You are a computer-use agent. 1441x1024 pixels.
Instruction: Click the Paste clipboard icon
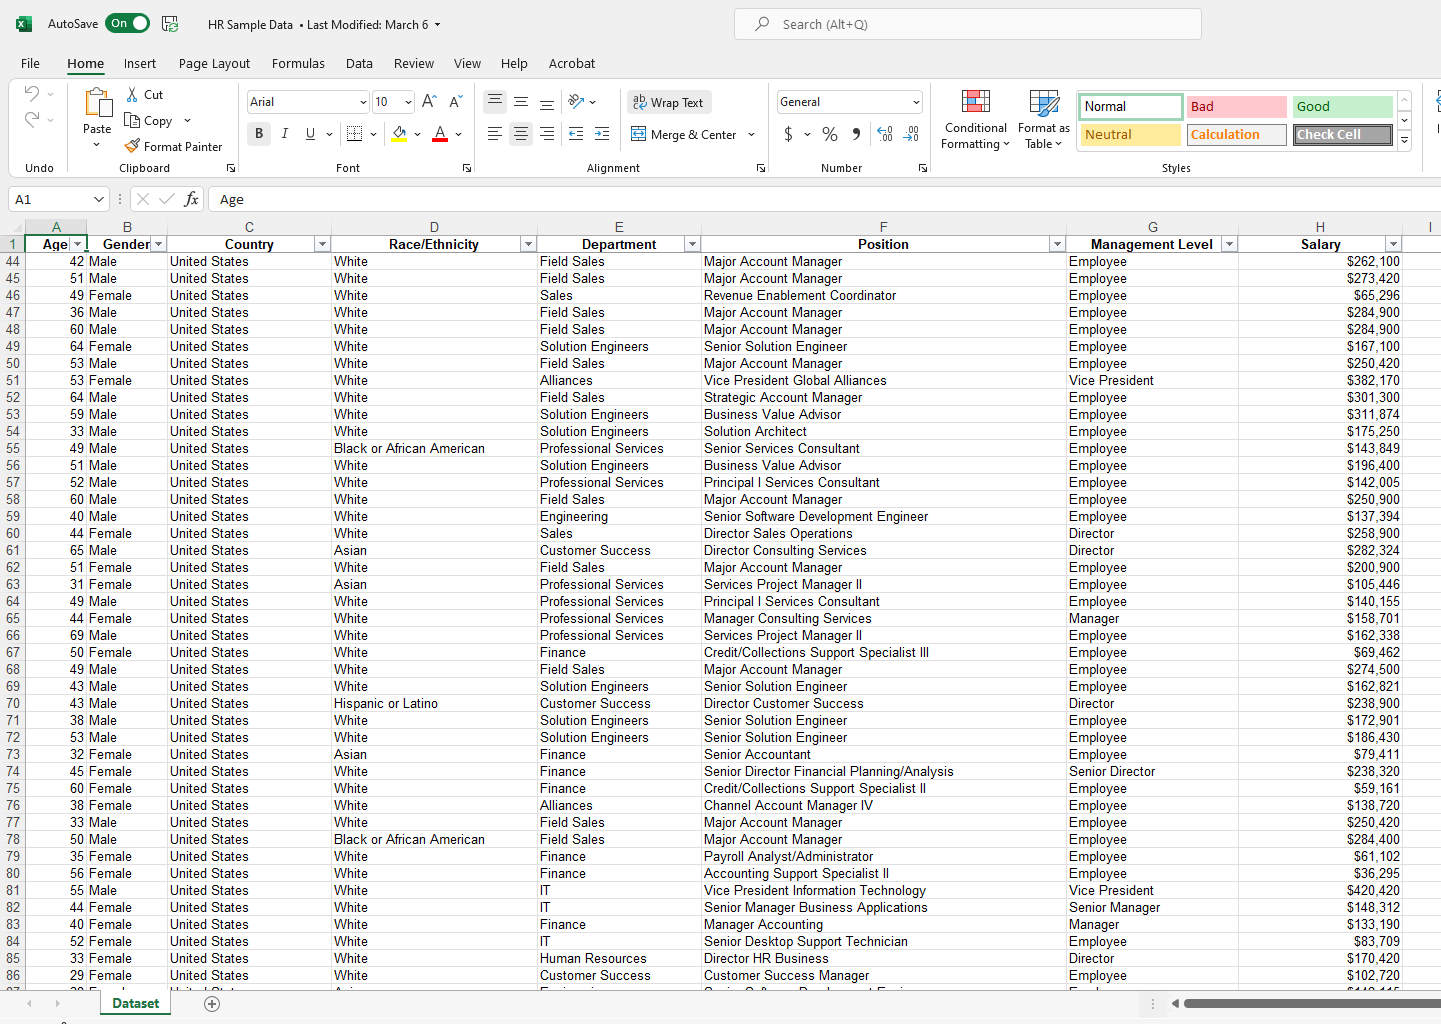pos(97,104)
